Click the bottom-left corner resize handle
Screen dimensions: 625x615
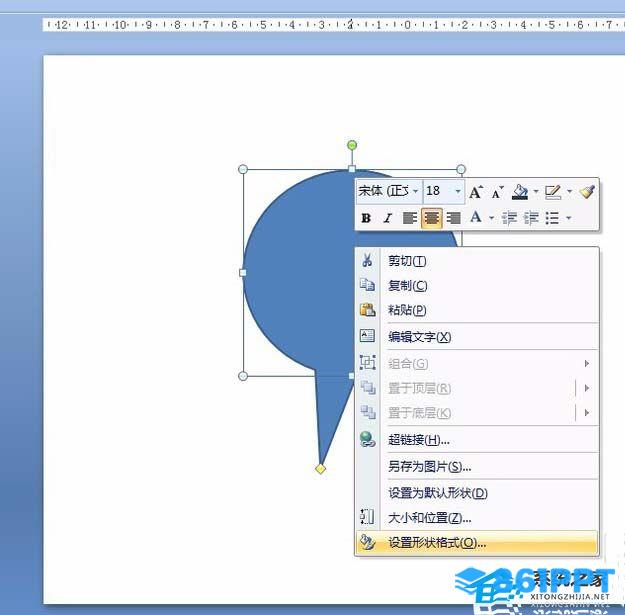click(243, 376)
